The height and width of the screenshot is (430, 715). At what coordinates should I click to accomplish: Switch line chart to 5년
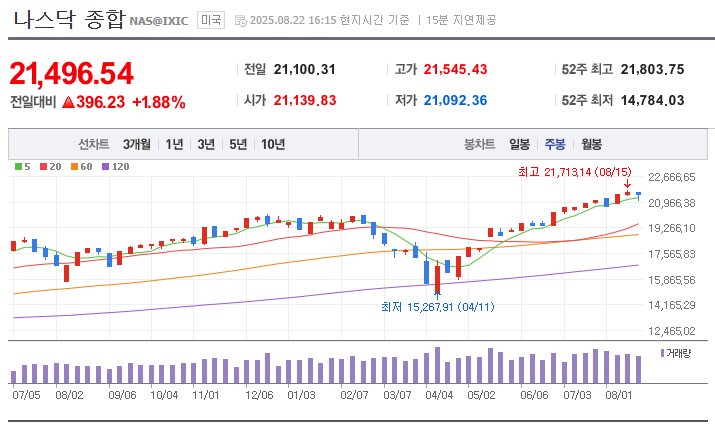pos(238,145)
